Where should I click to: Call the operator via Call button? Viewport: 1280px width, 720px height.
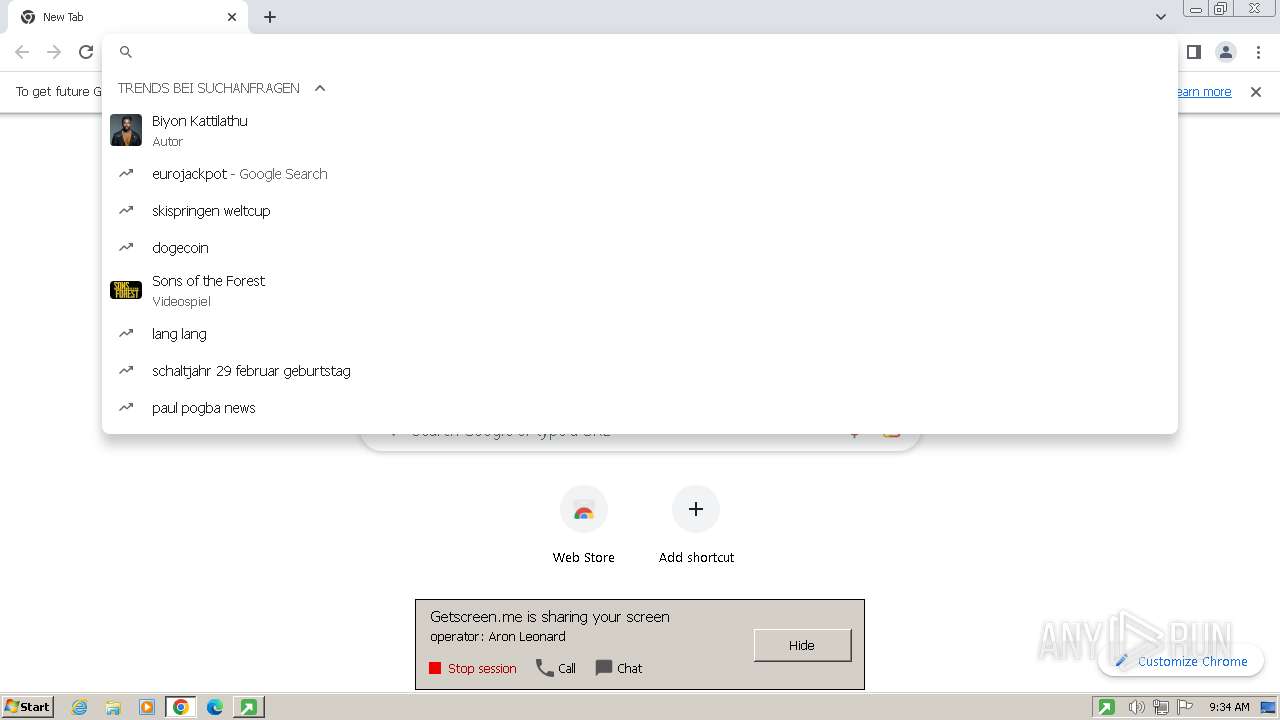tap(556, 668)
